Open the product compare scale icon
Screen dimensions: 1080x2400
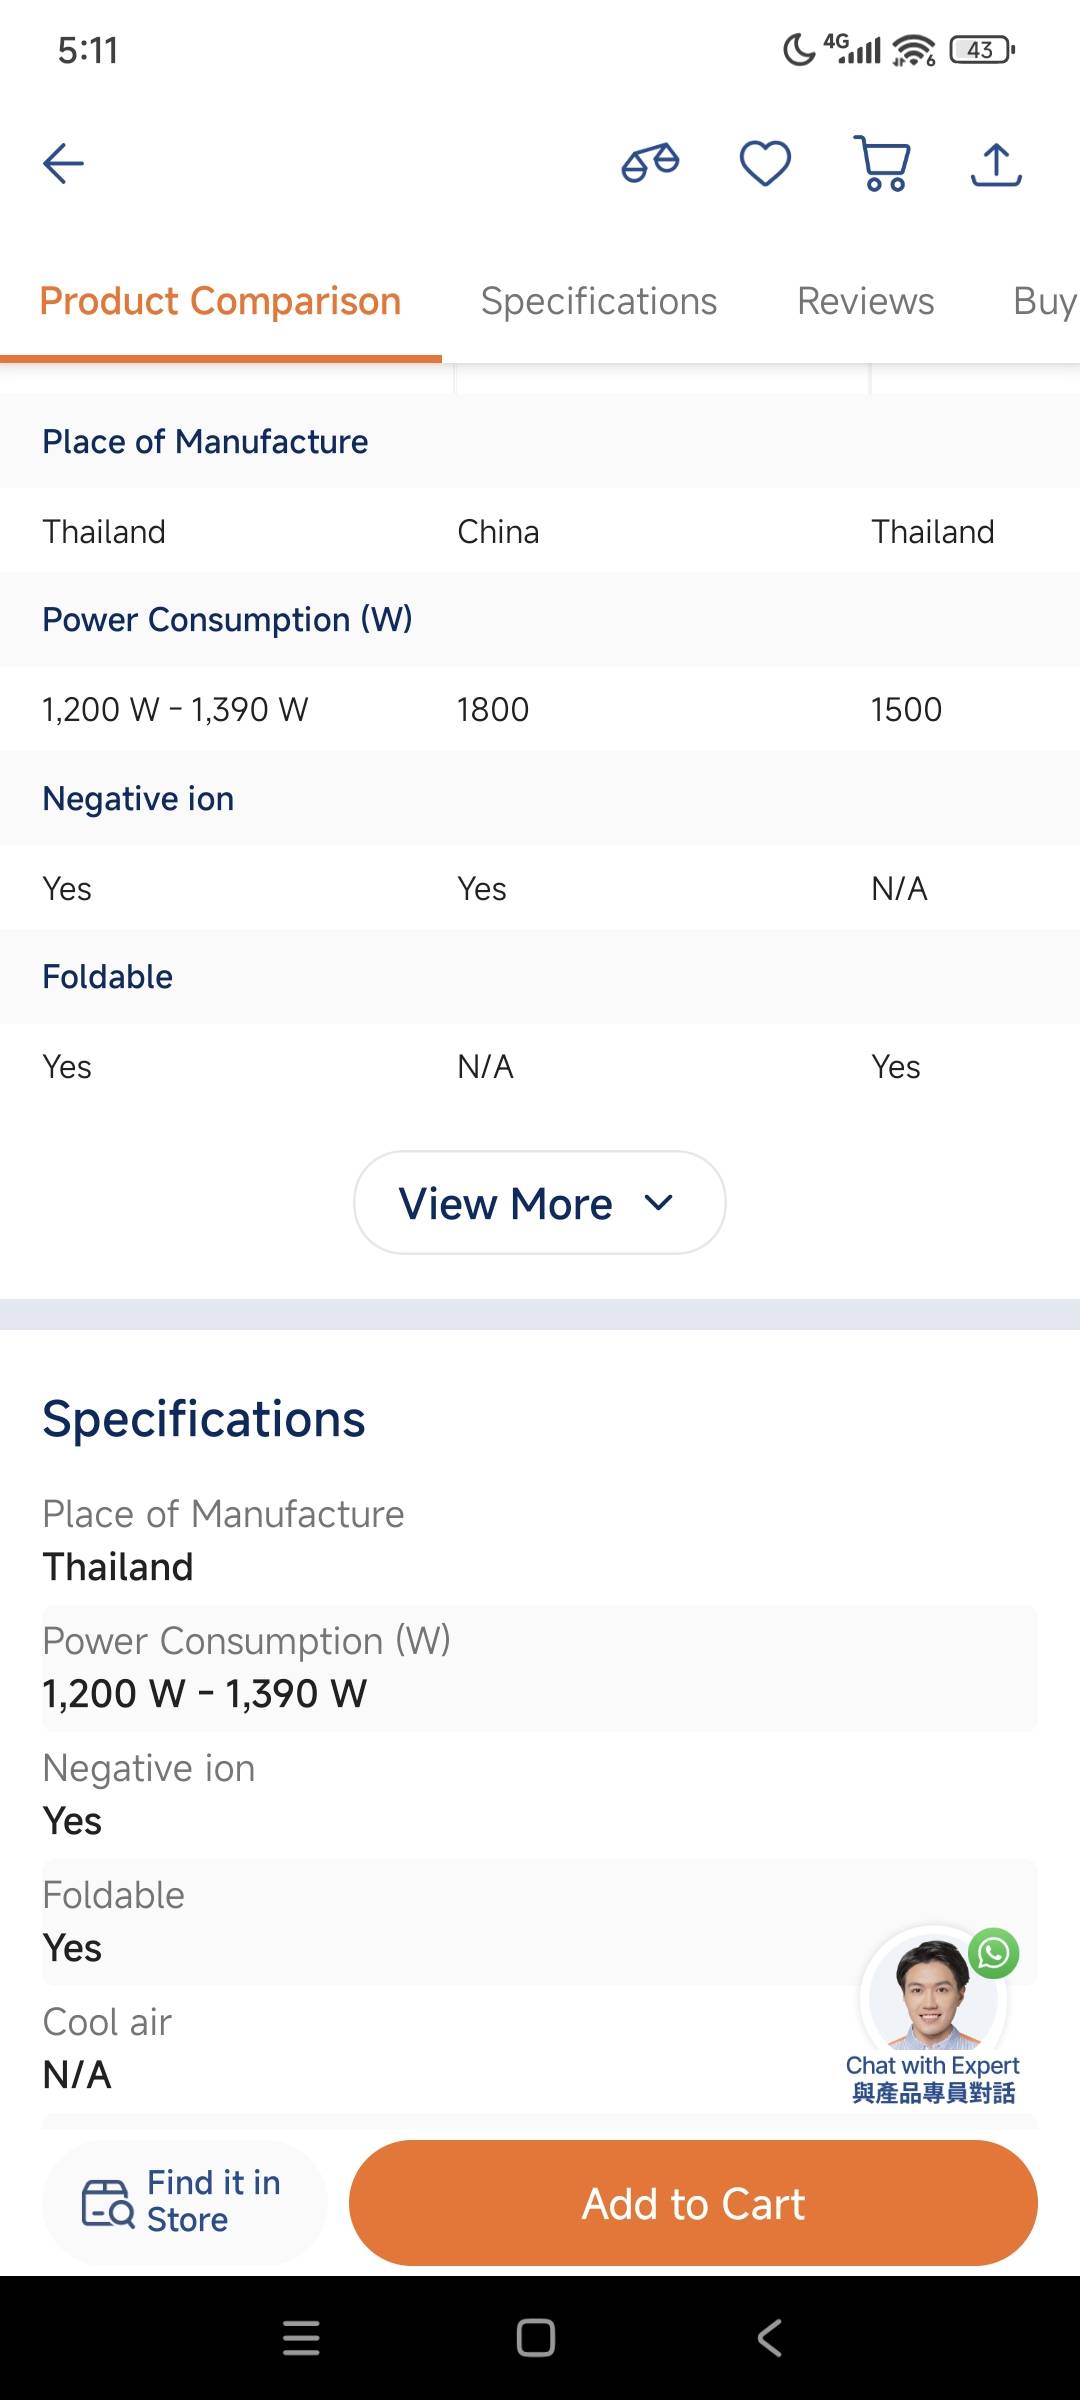click(650, 164)
